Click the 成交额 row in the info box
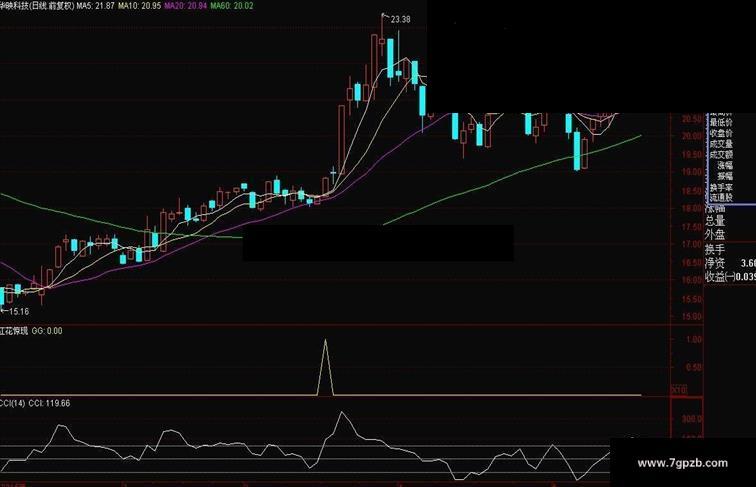Viewport: 756px width, 487px height. point(721,154)
